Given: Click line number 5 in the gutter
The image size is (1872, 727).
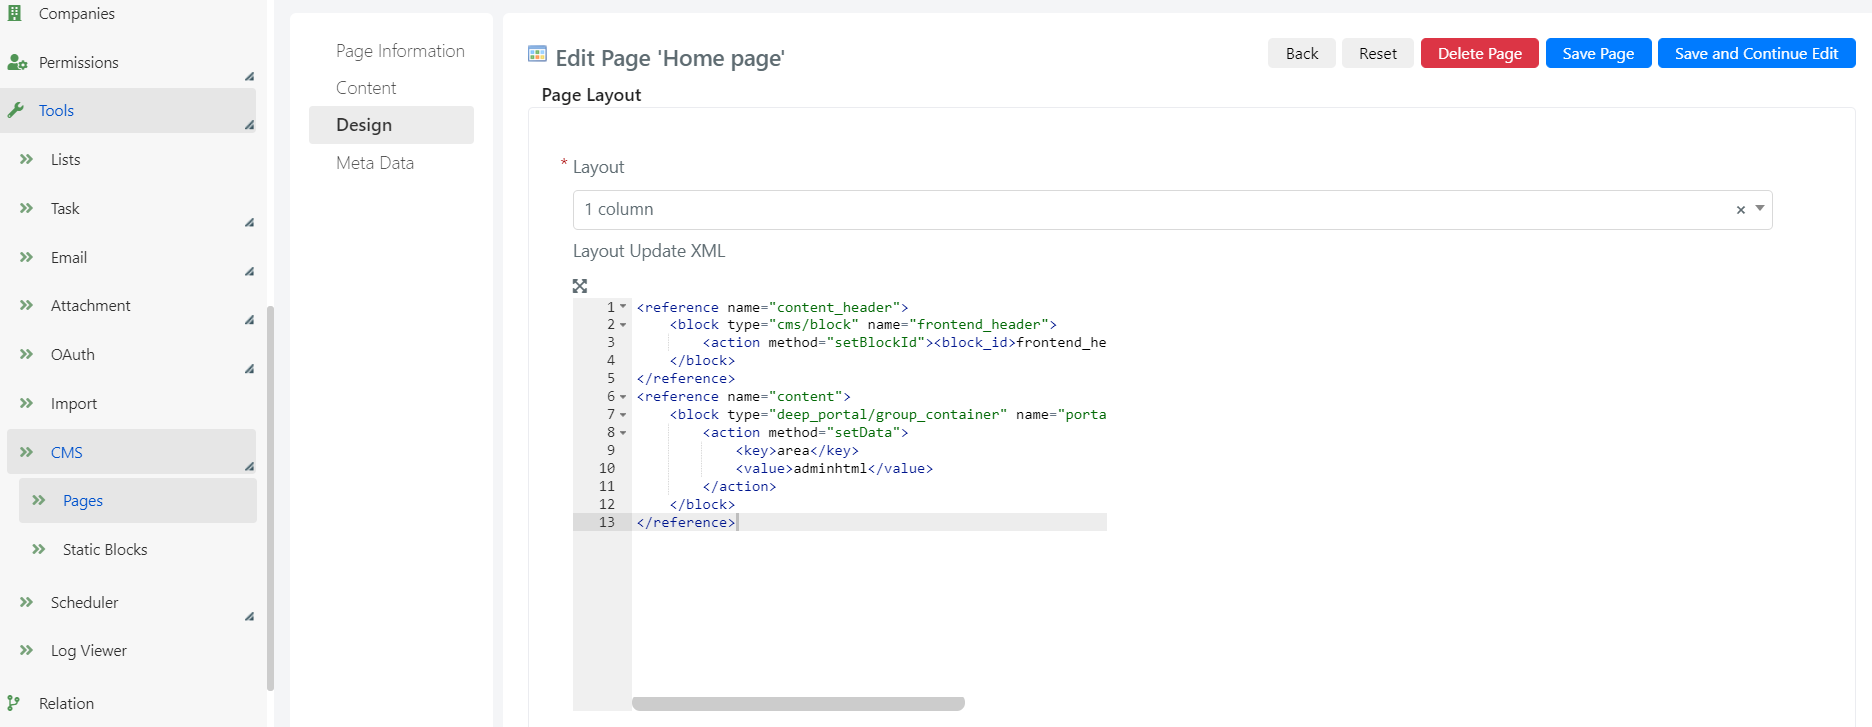Looking at the screenshot, I should click(x=611, y=379).
